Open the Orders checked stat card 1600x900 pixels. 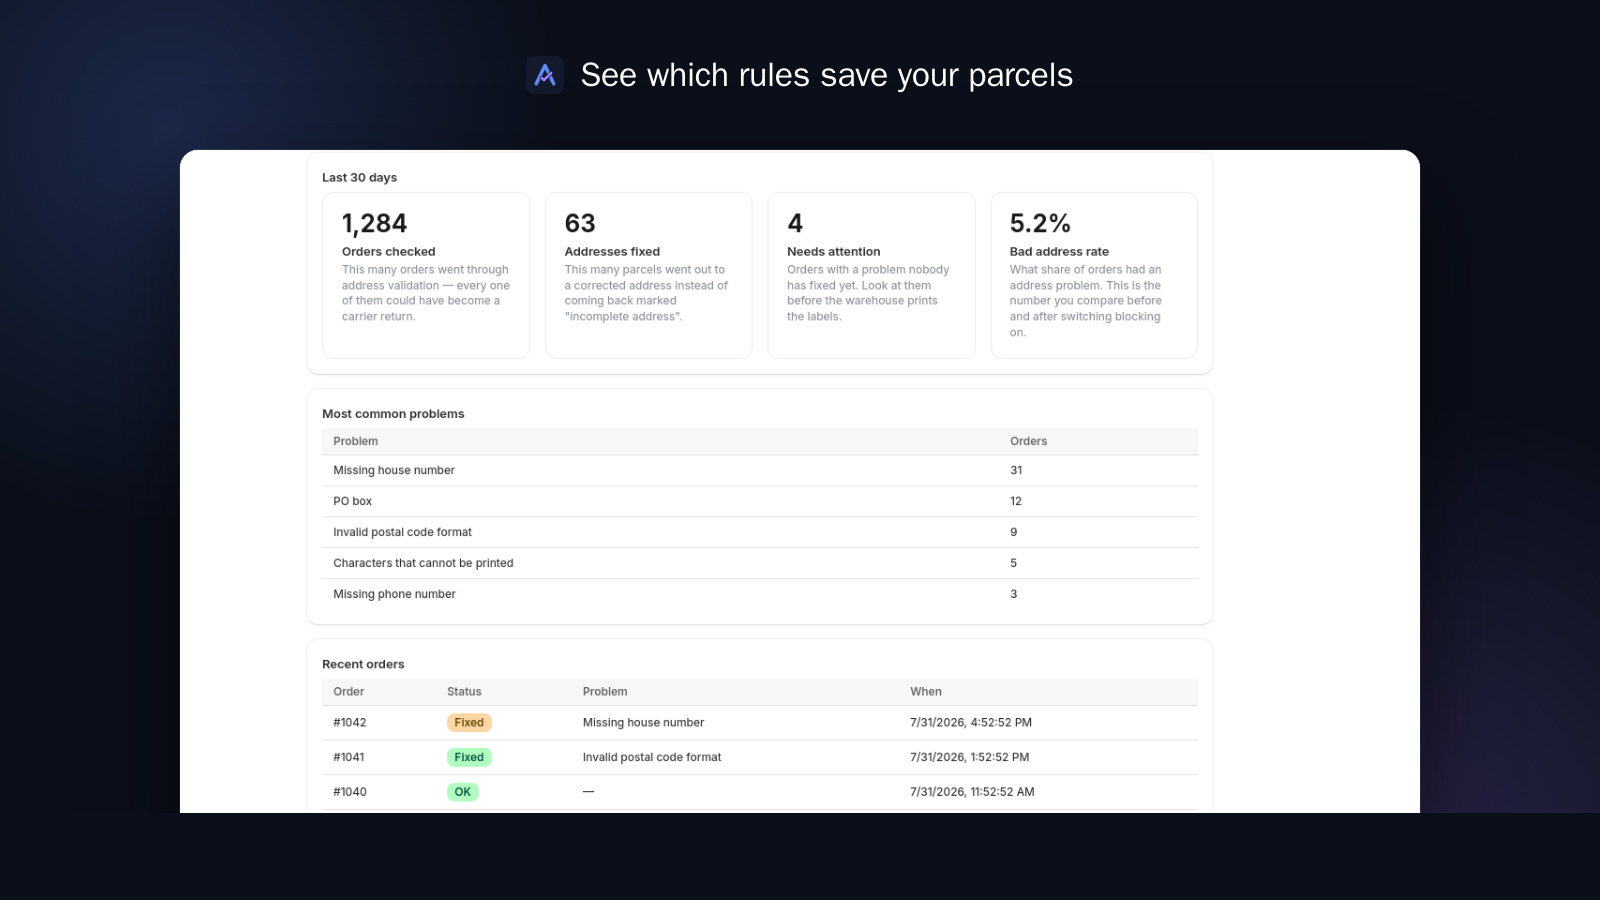pyautogui.click(x=426, y=275)
